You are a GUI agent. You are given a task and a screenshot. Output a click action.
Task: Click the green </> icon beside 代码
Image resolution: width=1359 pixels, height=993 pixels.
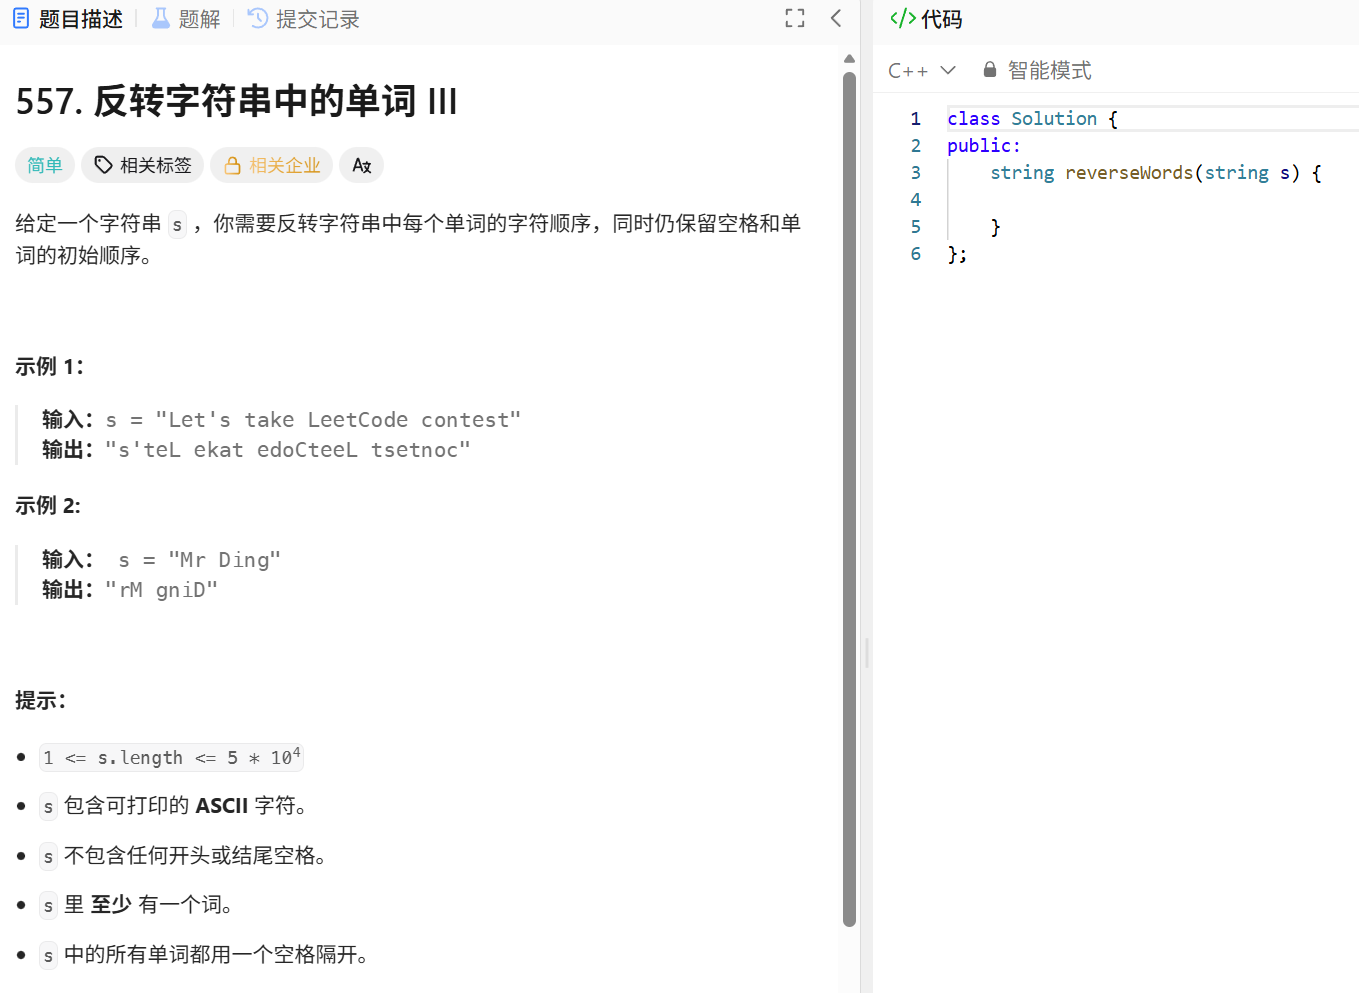(x=901, y=17)
